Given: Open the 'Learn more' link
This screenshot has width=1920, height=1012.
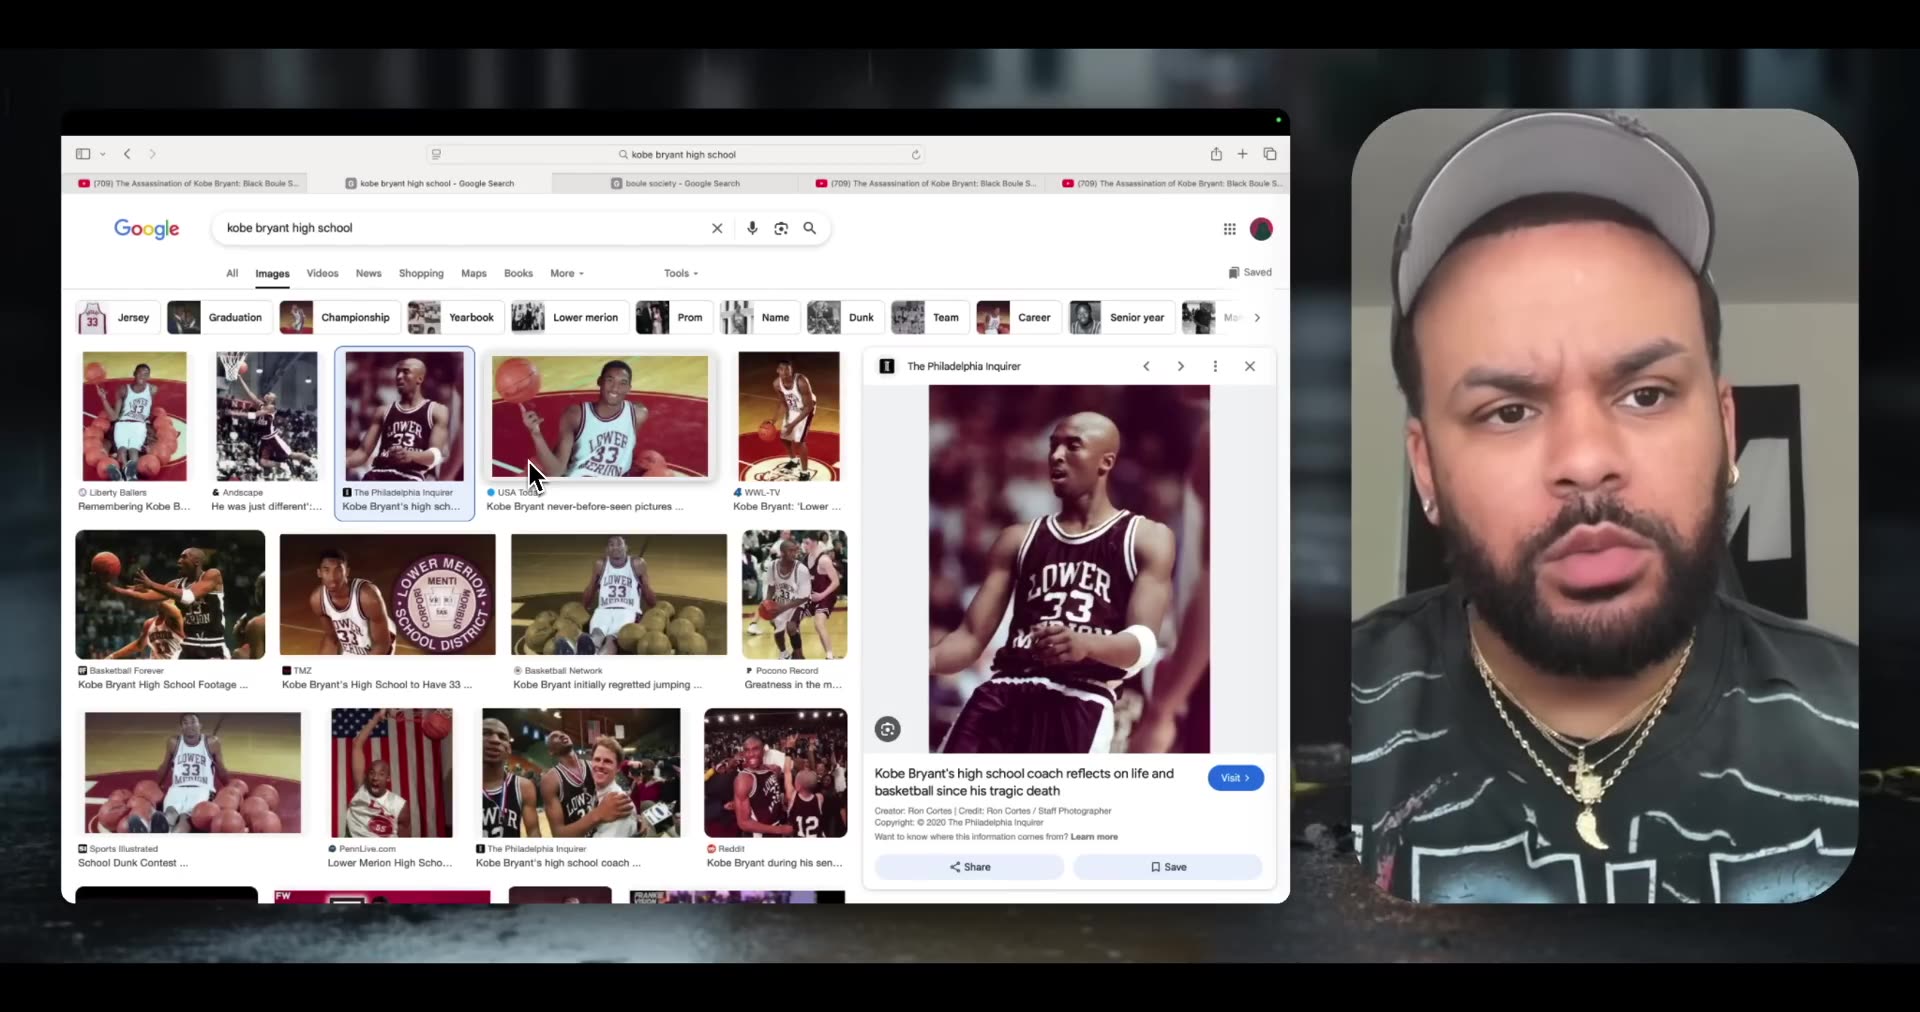Looking at the screenshot, I should pyautogui.click(x=1094, y=837).
